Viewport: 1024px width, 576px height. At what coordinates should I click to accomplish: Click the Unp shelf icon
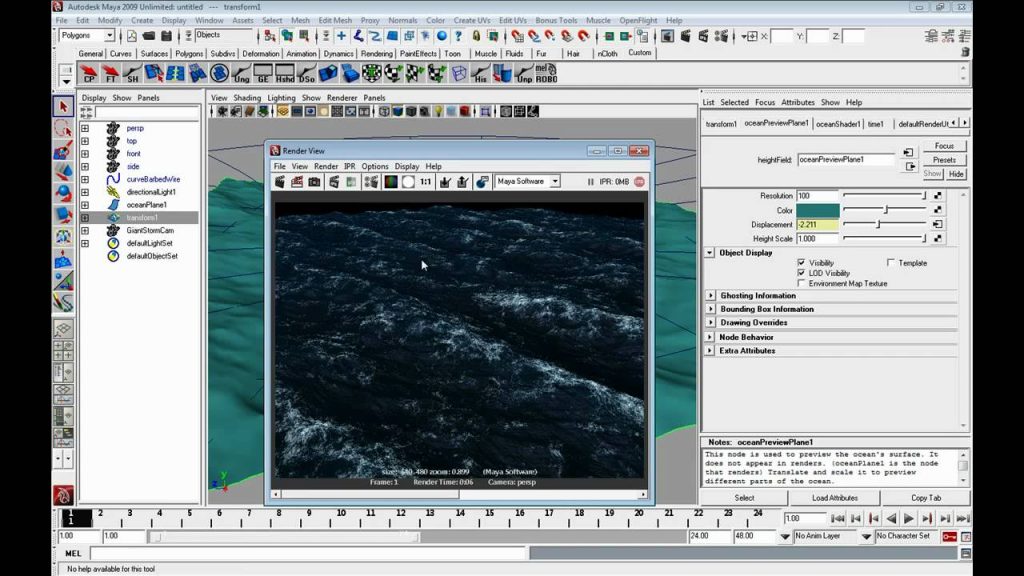(524, 74)
